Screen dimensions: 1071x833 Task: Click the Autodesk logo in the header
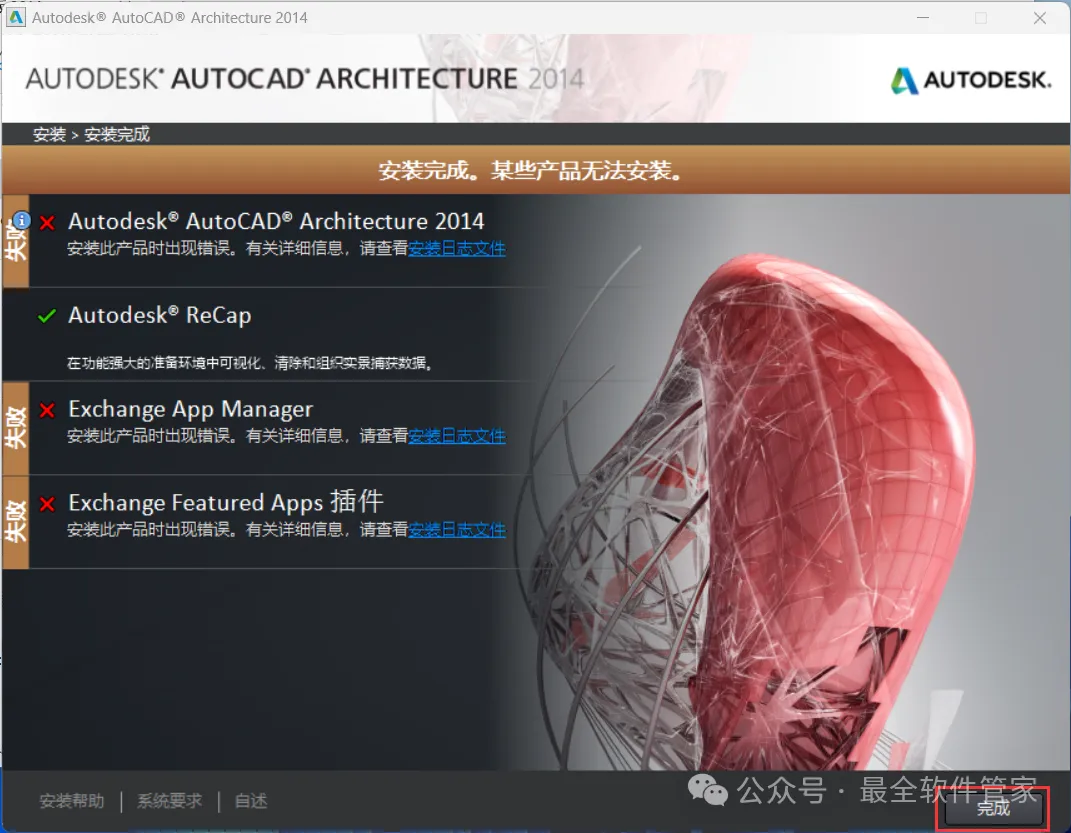click(971, 80)
